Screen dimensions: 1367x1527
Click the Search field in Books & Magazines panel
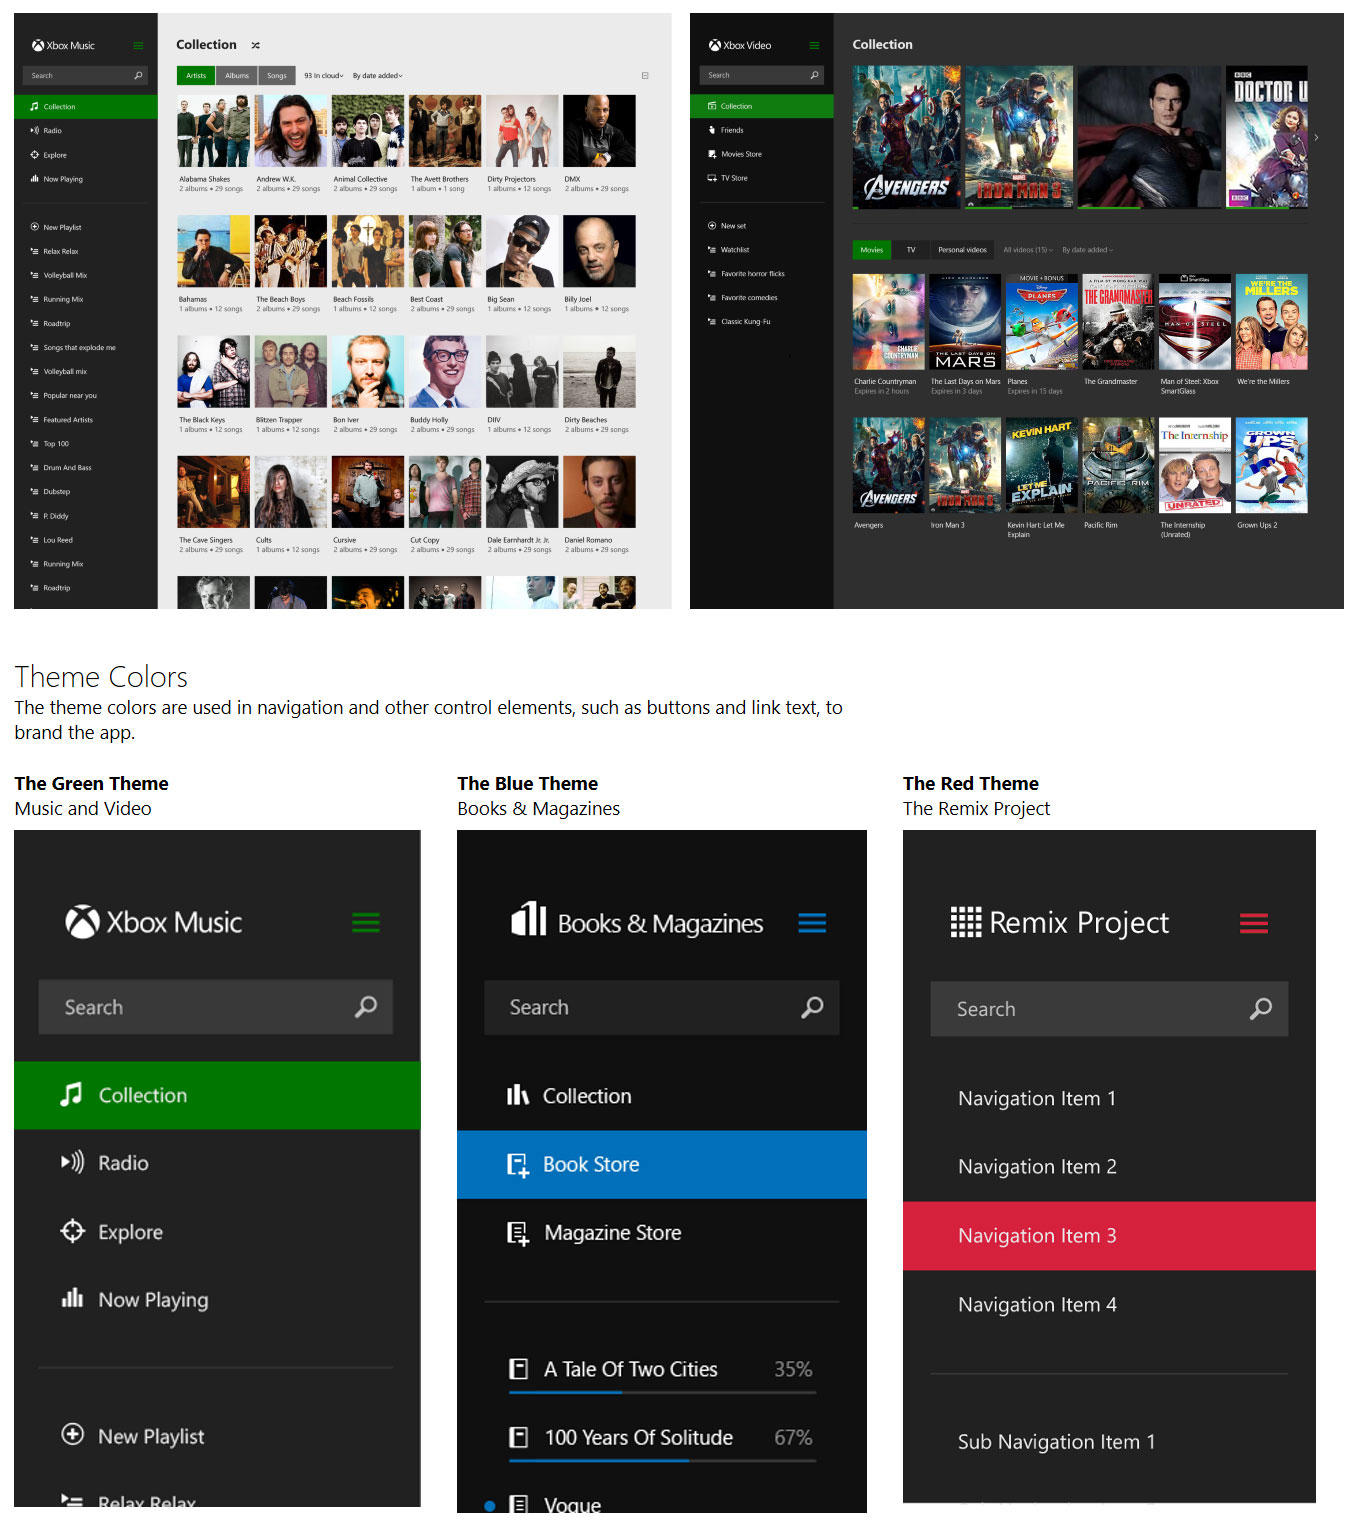tap(661, 1007)
